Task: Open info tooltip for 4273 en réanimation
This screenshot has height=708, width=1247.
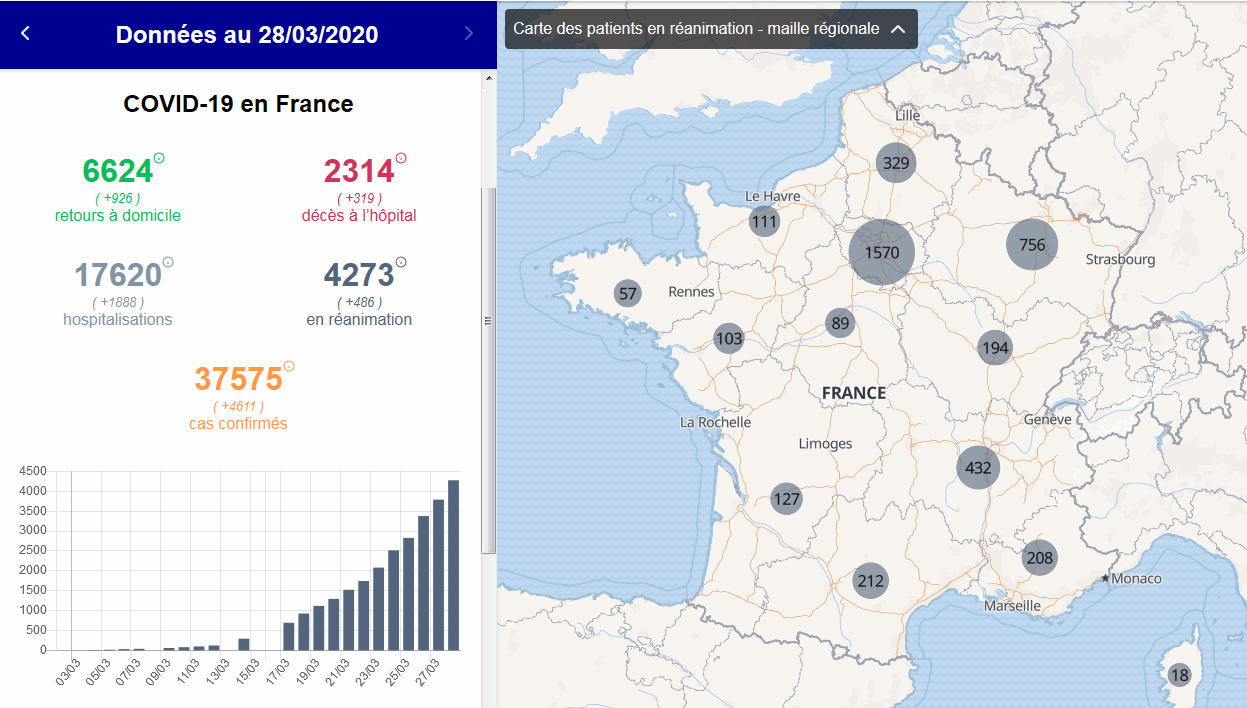Action: tap(402, 261)
